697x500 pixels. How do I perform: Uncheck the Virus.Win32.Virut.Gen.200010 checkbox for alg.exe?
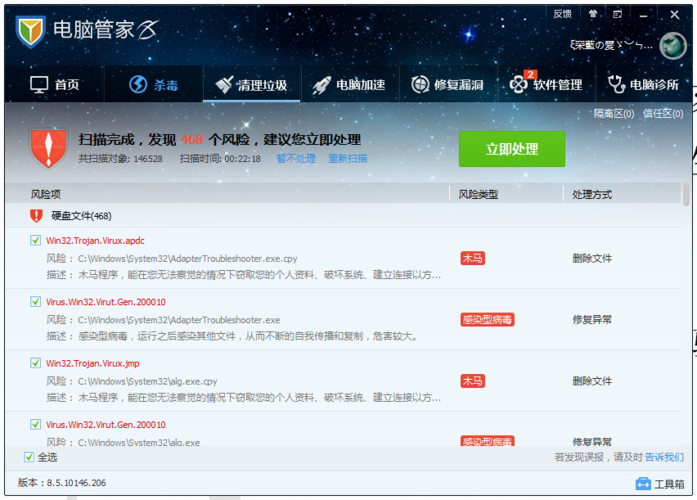coord(36,424)
